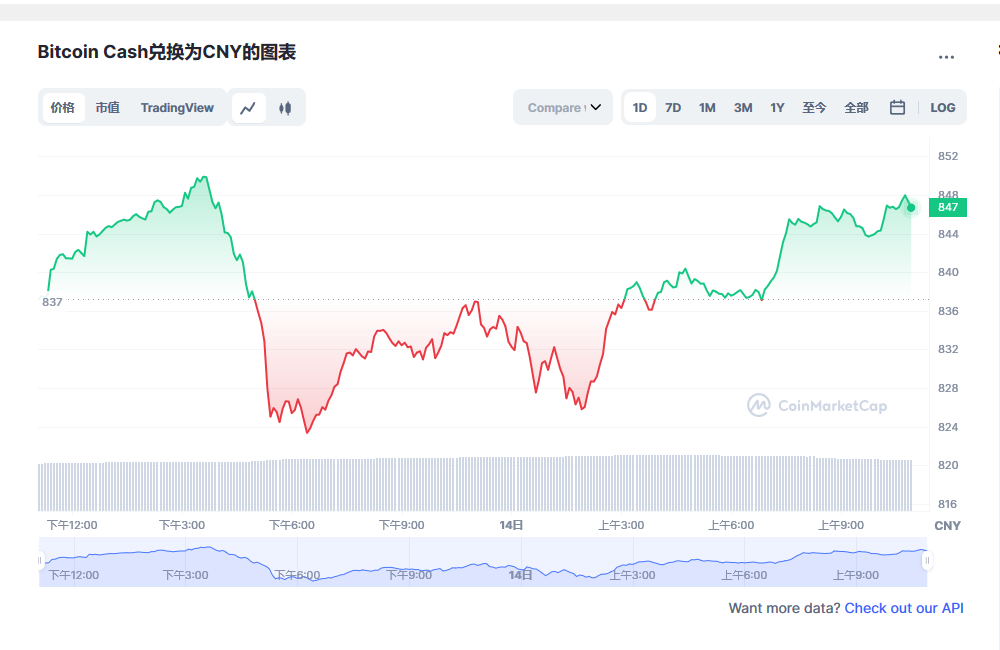
Task: Open the TradingView tab
Action: click(177, 108)
